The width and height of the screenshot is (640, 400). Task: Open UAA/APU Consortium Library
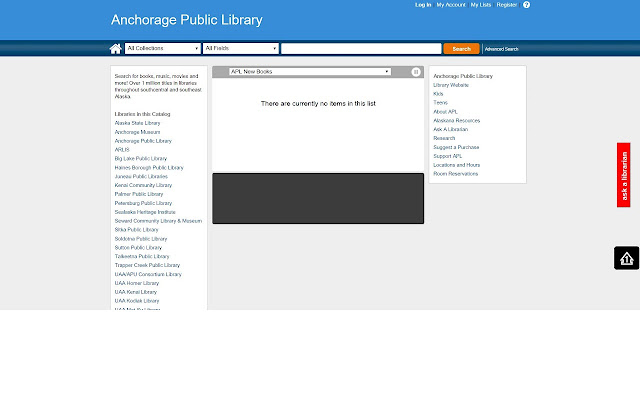(148, 274)
